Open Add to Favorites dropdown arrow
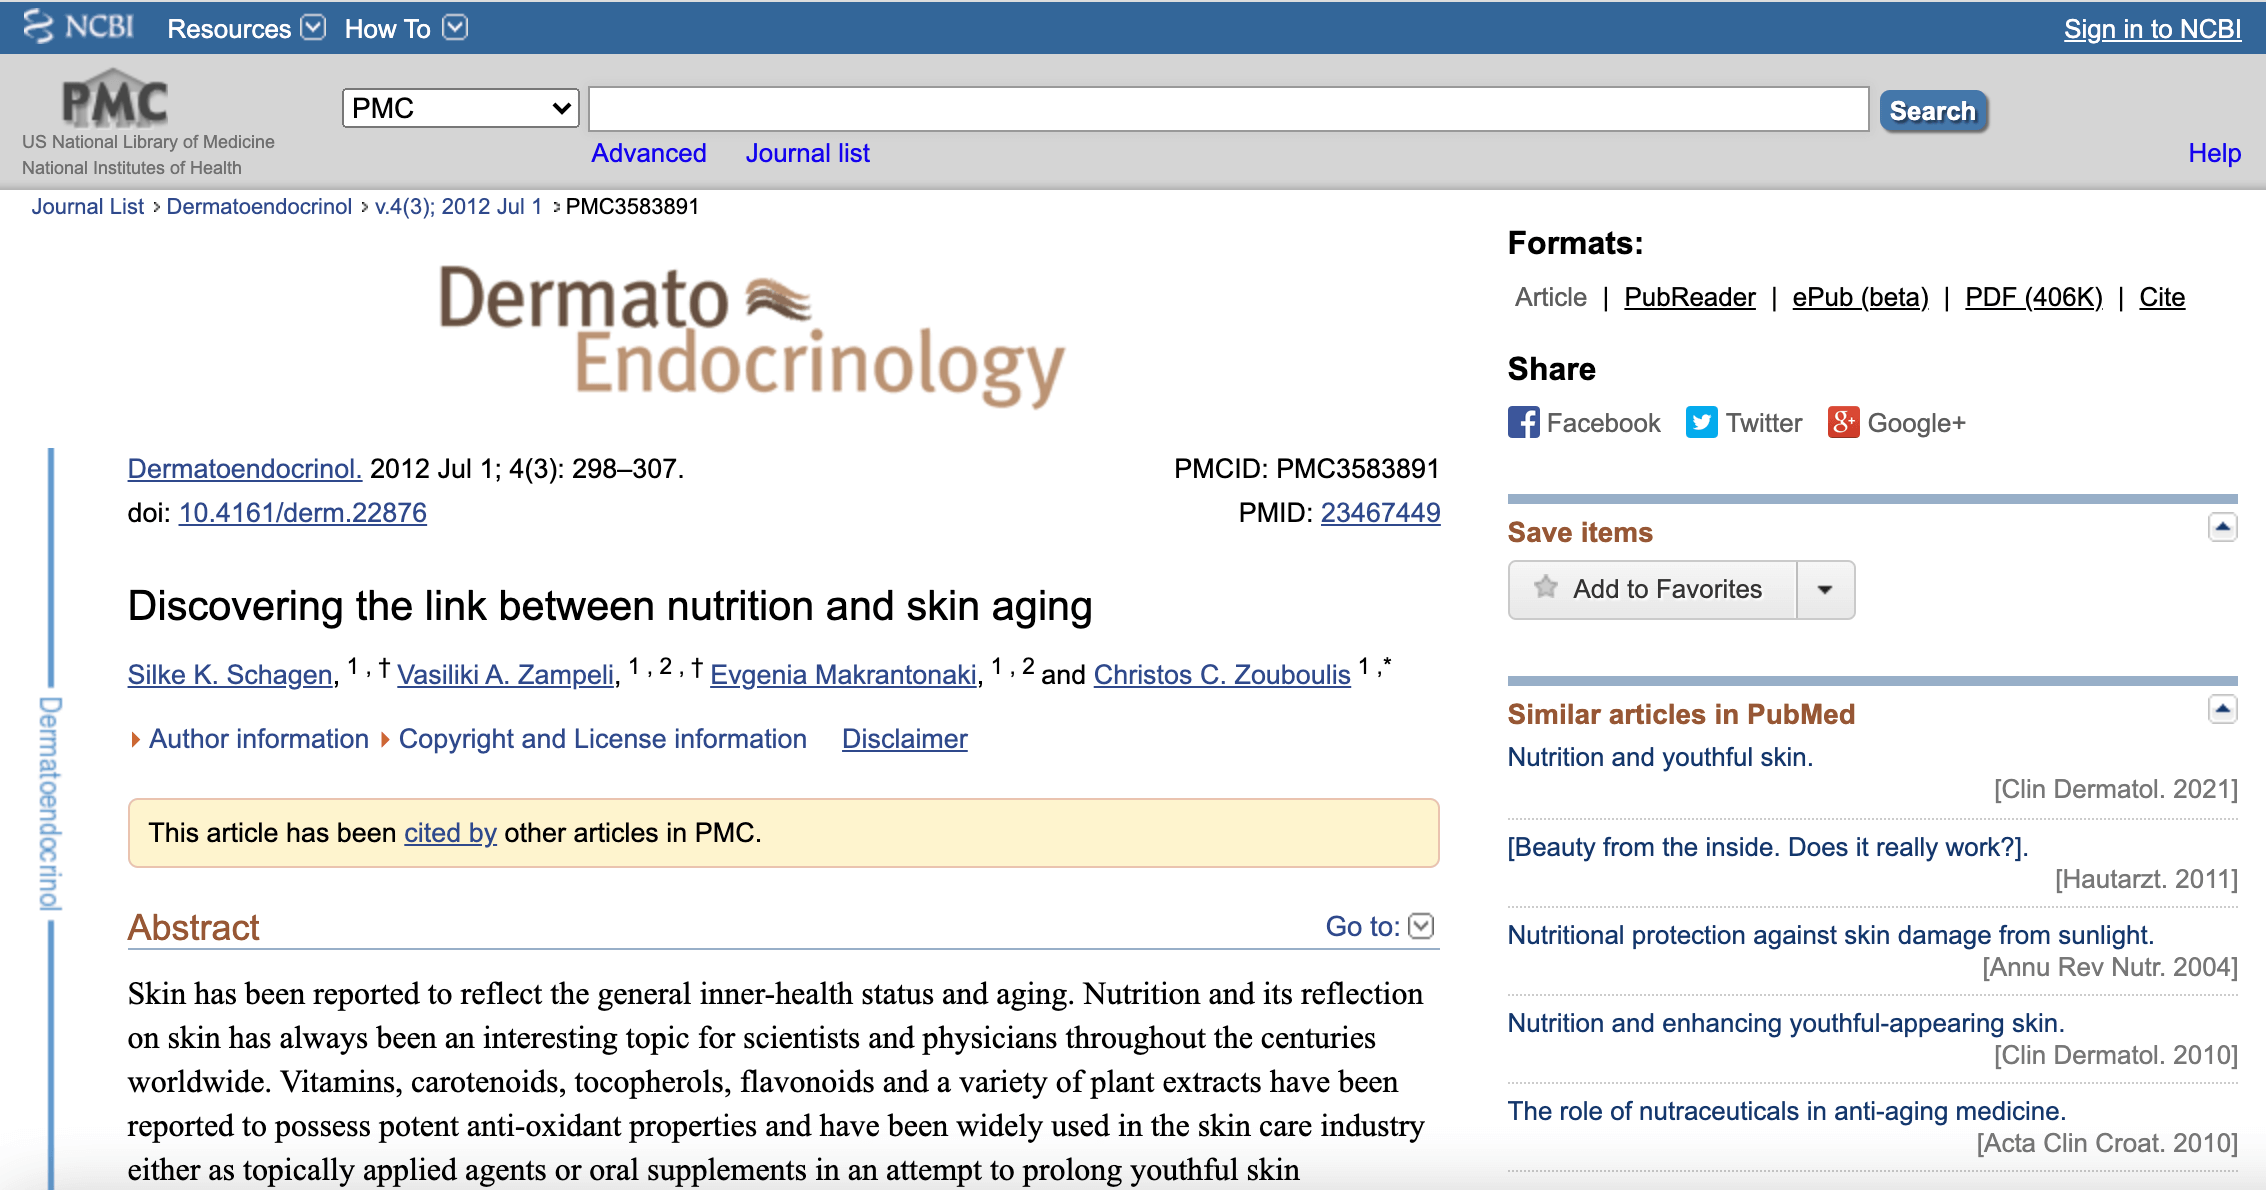The height and width of the screenshot is (1190, 2266). 1825,590
